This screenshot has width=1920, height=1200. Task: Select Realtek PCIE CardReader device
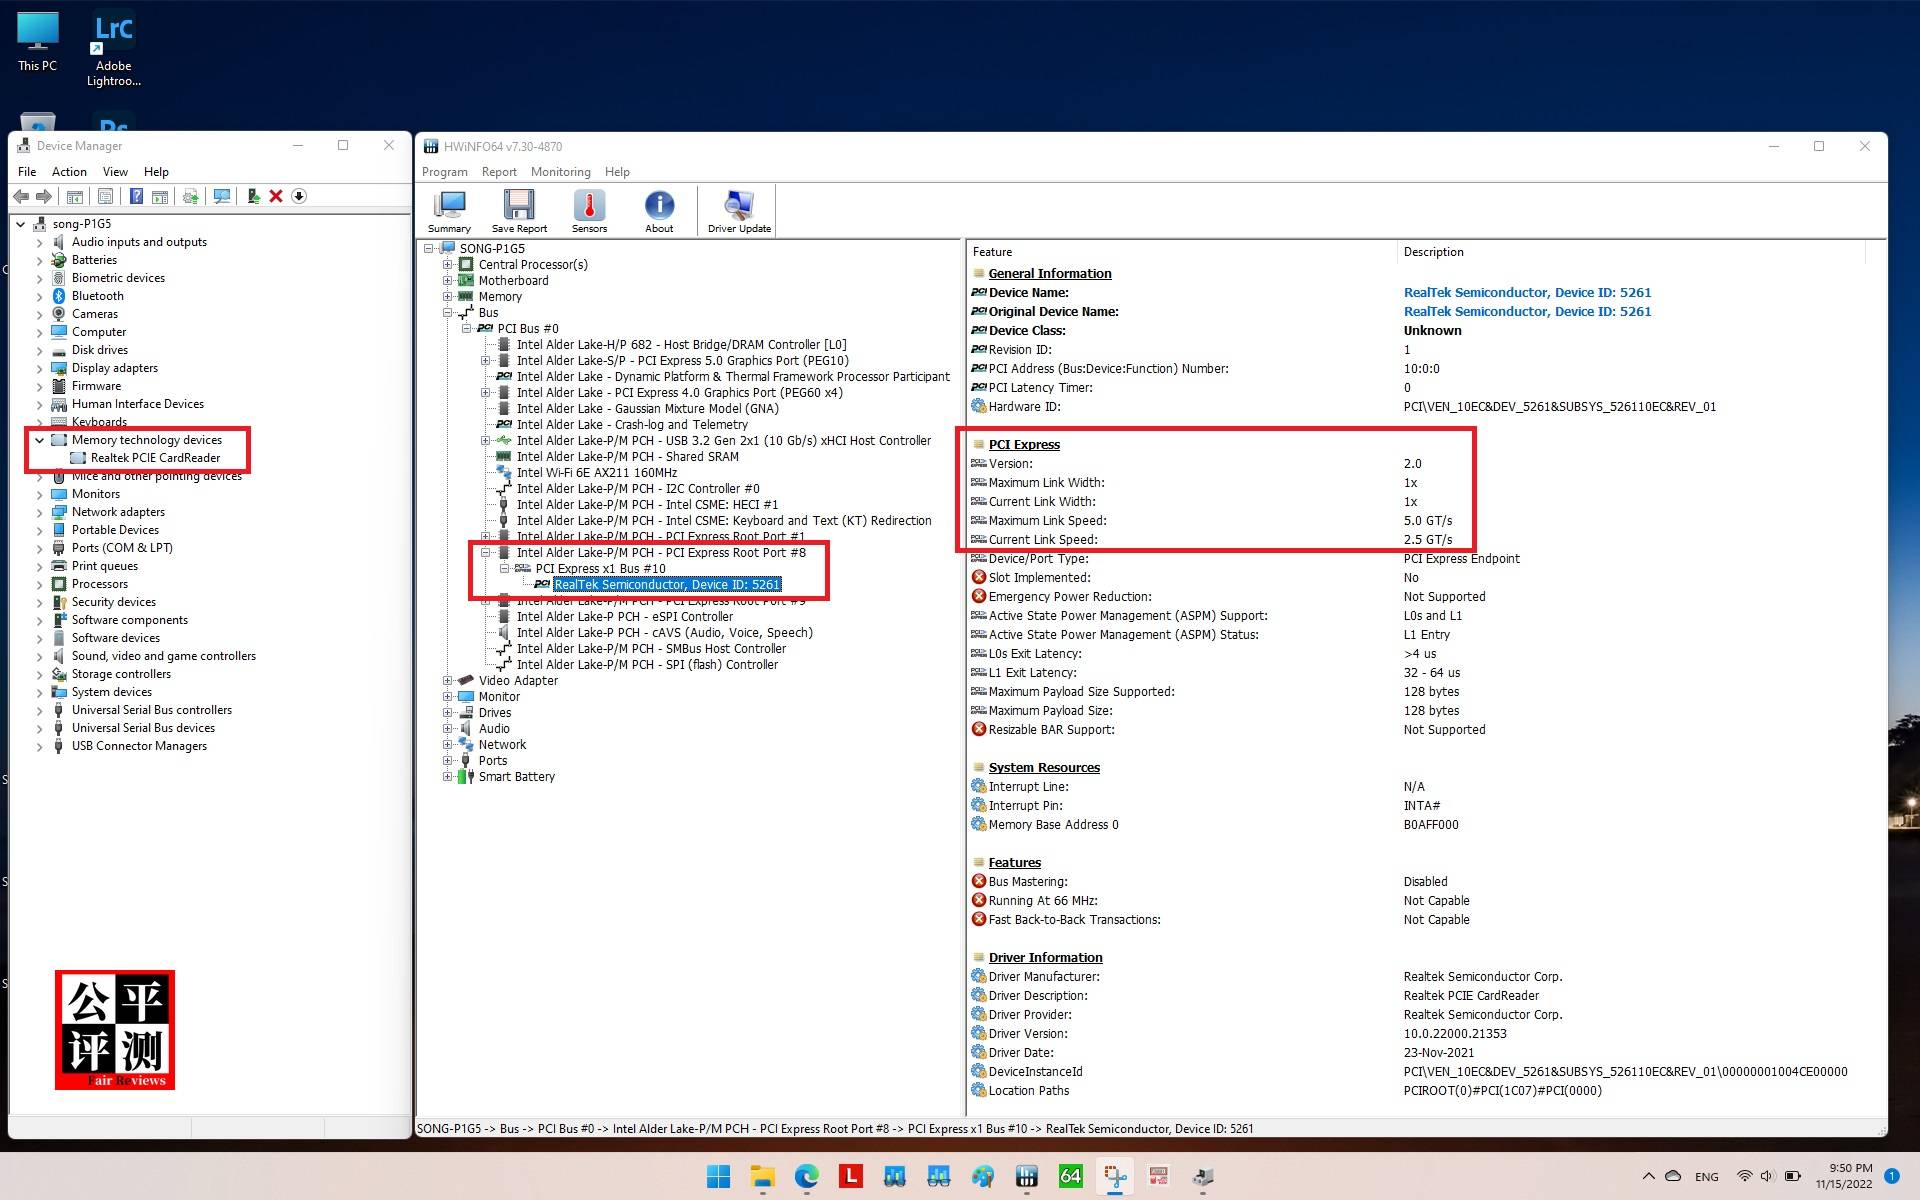click(155, 458)
